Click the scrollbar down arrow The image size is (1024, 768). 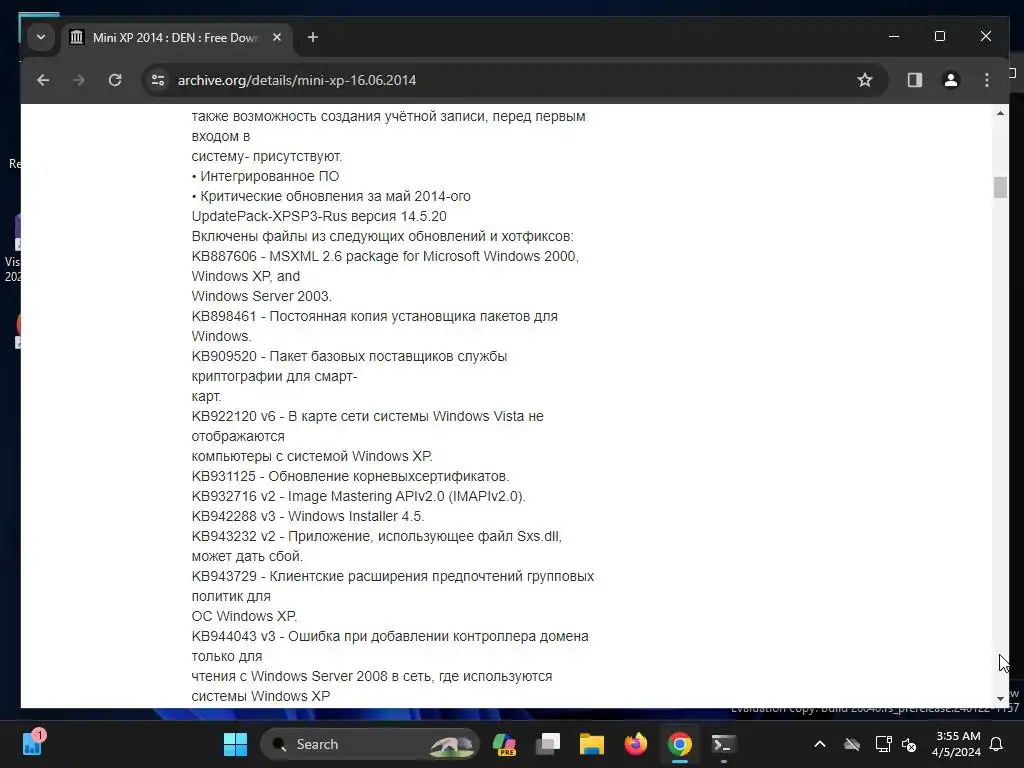point(1000,699)
